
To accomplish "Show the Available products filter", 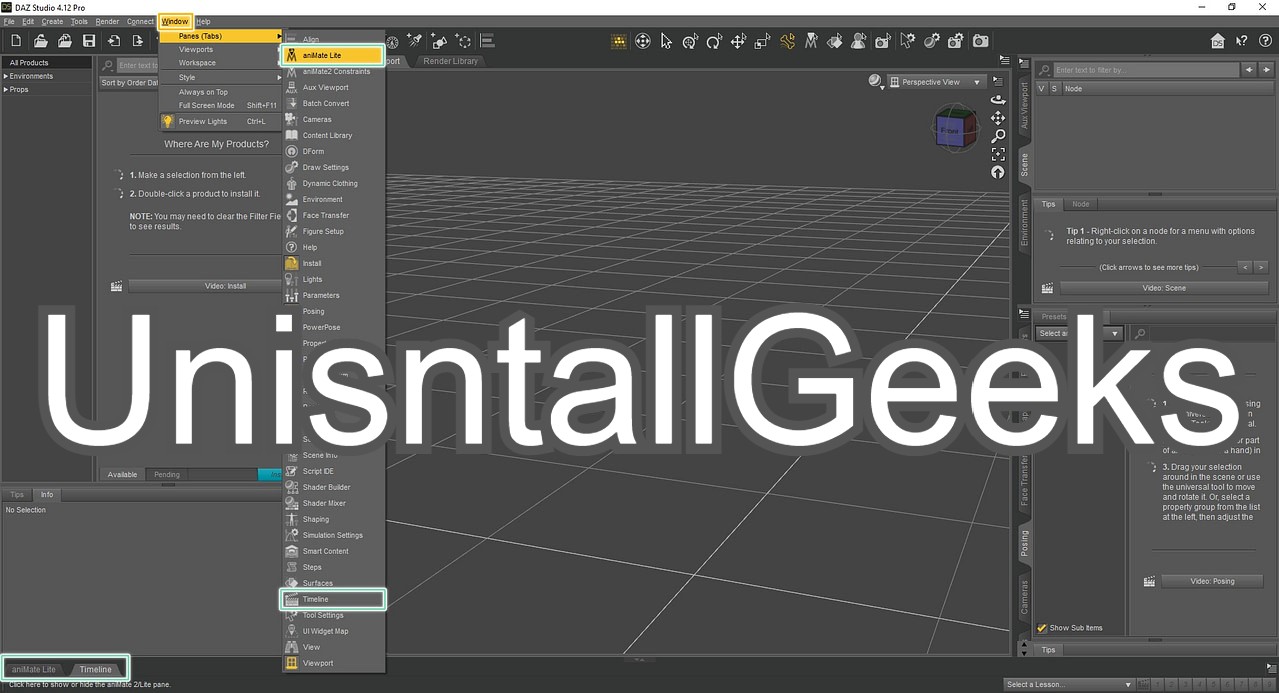I will [122, 474].
